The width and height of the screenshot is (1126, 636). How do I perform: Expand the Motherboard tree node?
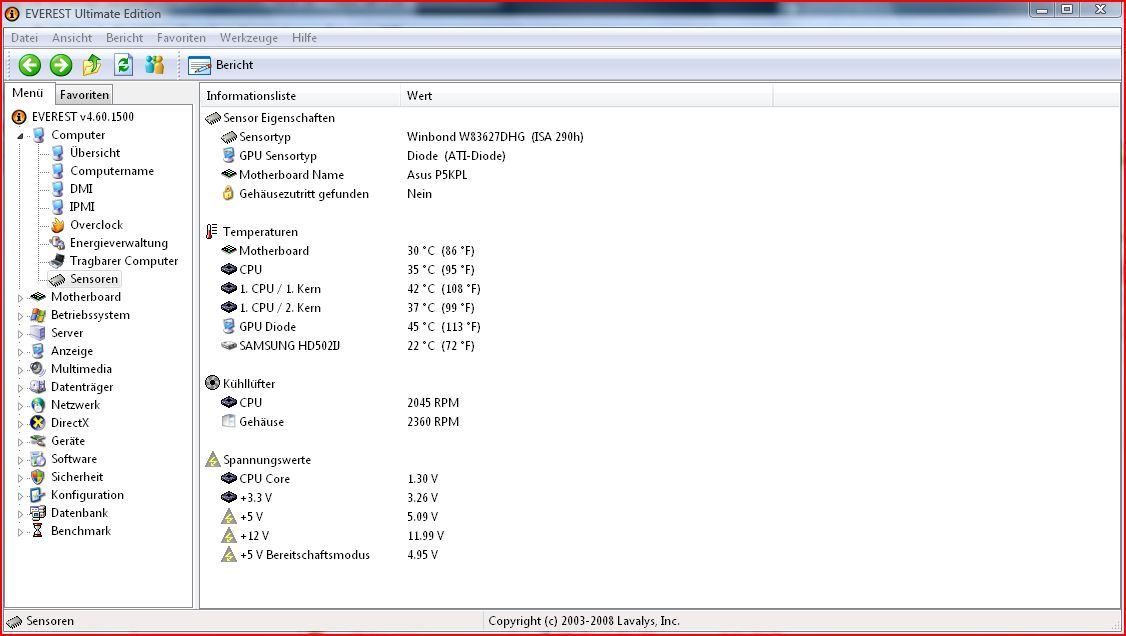(20, 297)
